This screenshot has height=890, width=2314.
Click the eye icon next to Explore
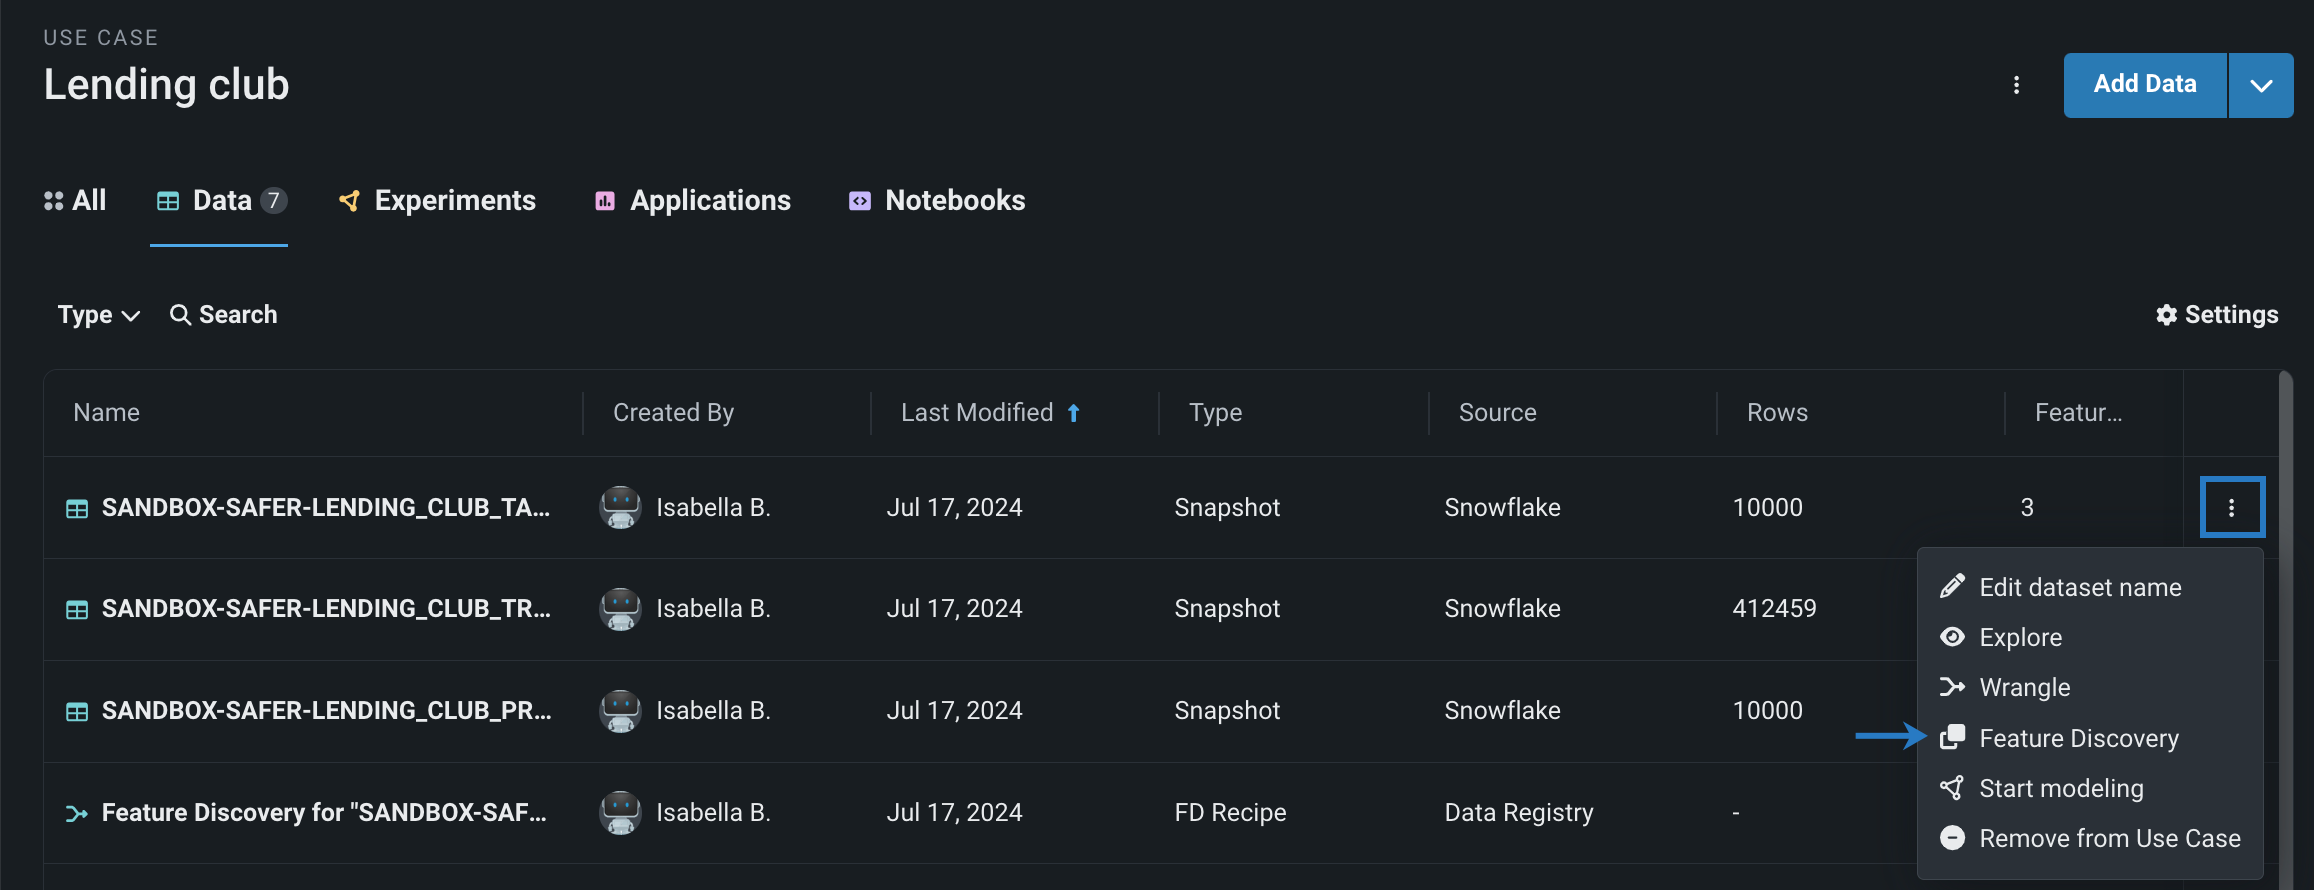pos(1952,637)
